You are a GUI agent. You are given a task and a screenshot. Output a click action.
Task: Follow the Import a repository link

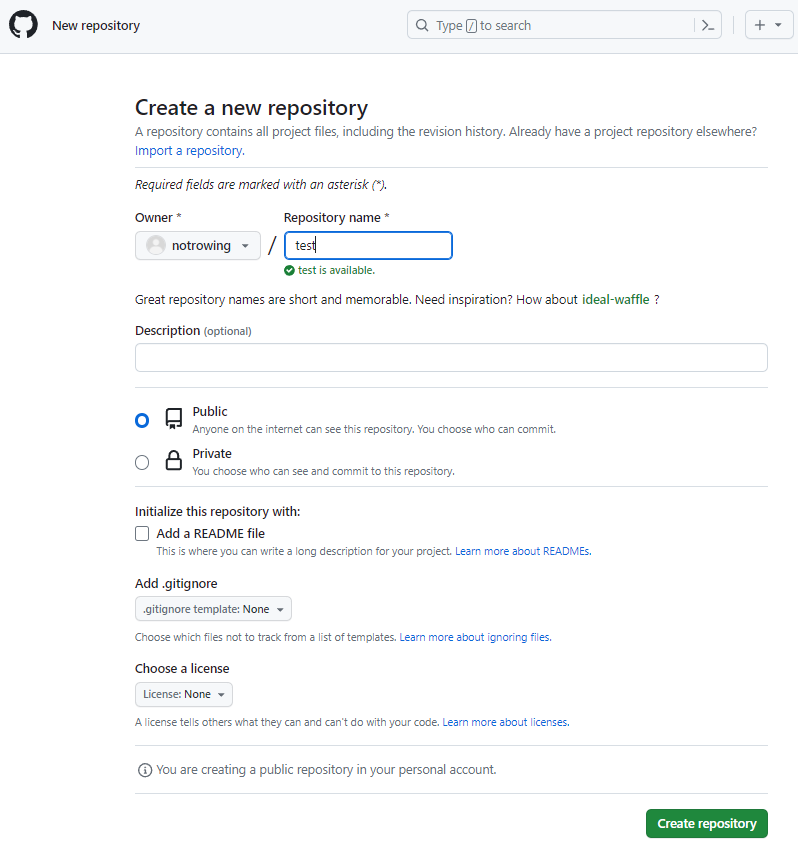190,150
